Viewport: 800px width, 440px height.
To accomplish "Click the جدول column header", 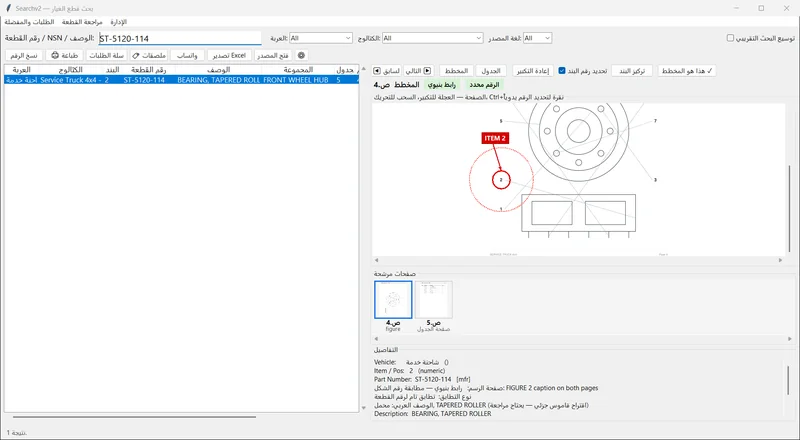I will [346, 69].
